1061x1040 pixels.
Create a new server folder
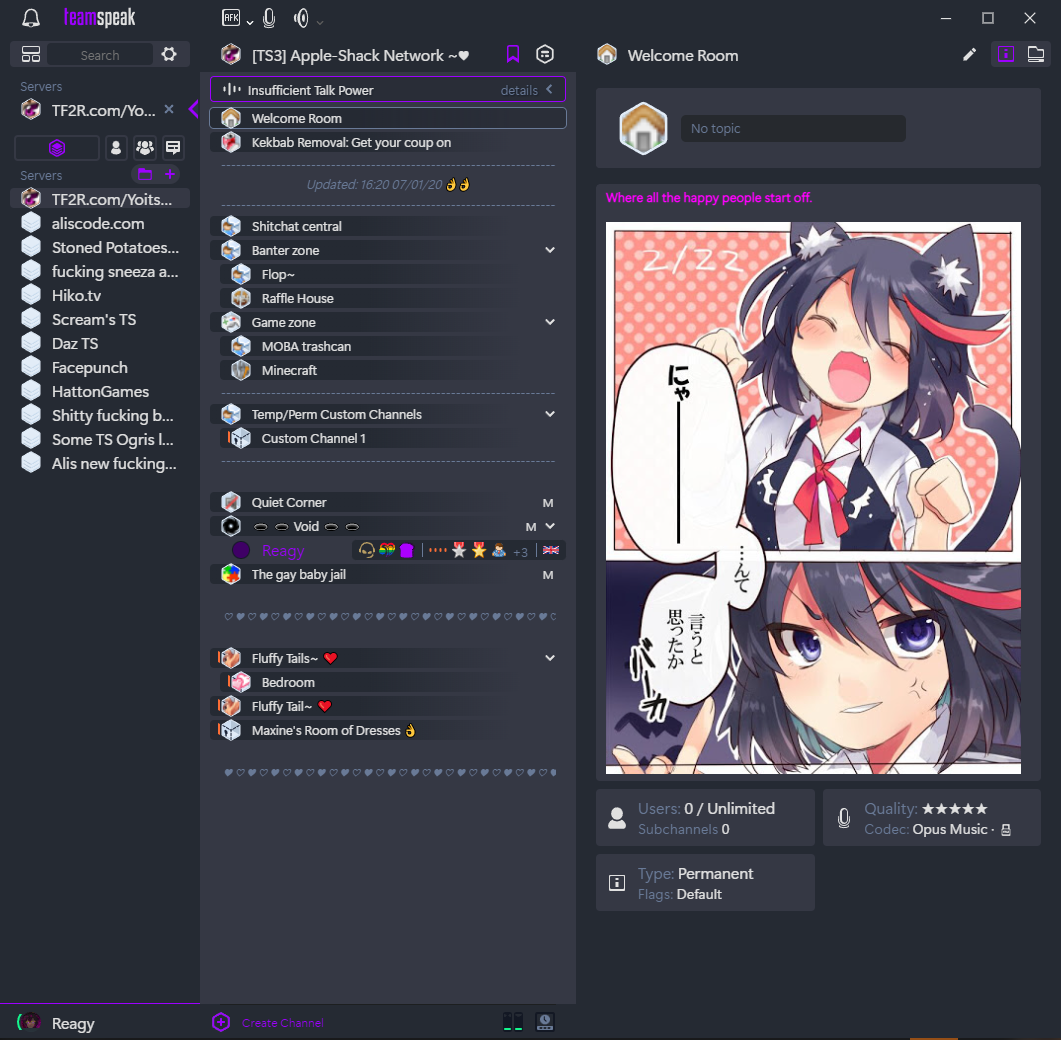(145, 175)
